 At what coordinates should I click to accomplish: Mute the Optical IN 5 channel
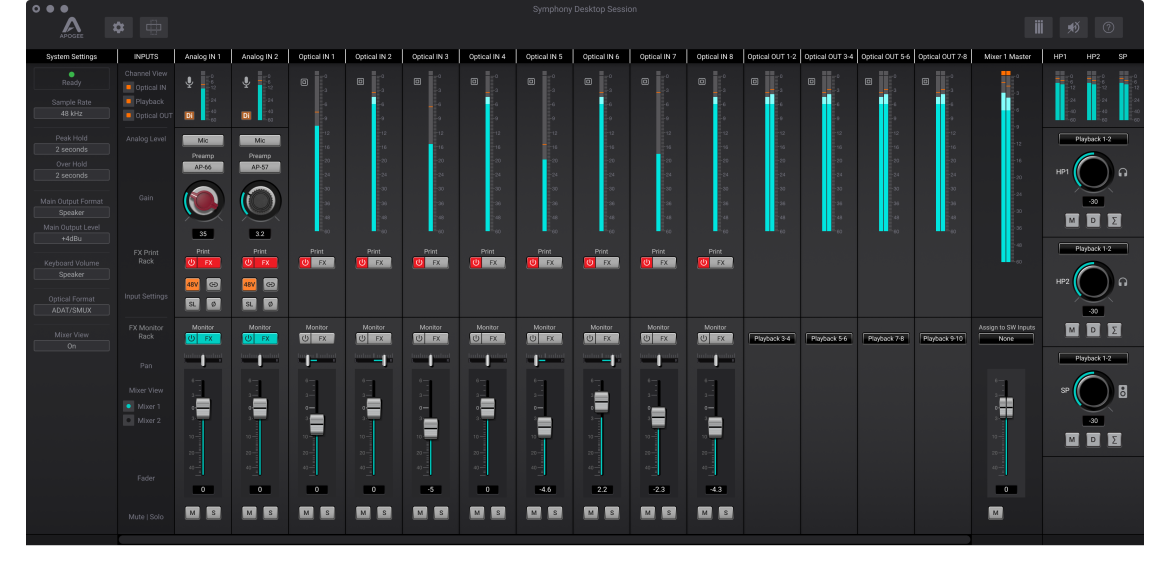click(534, 513)
